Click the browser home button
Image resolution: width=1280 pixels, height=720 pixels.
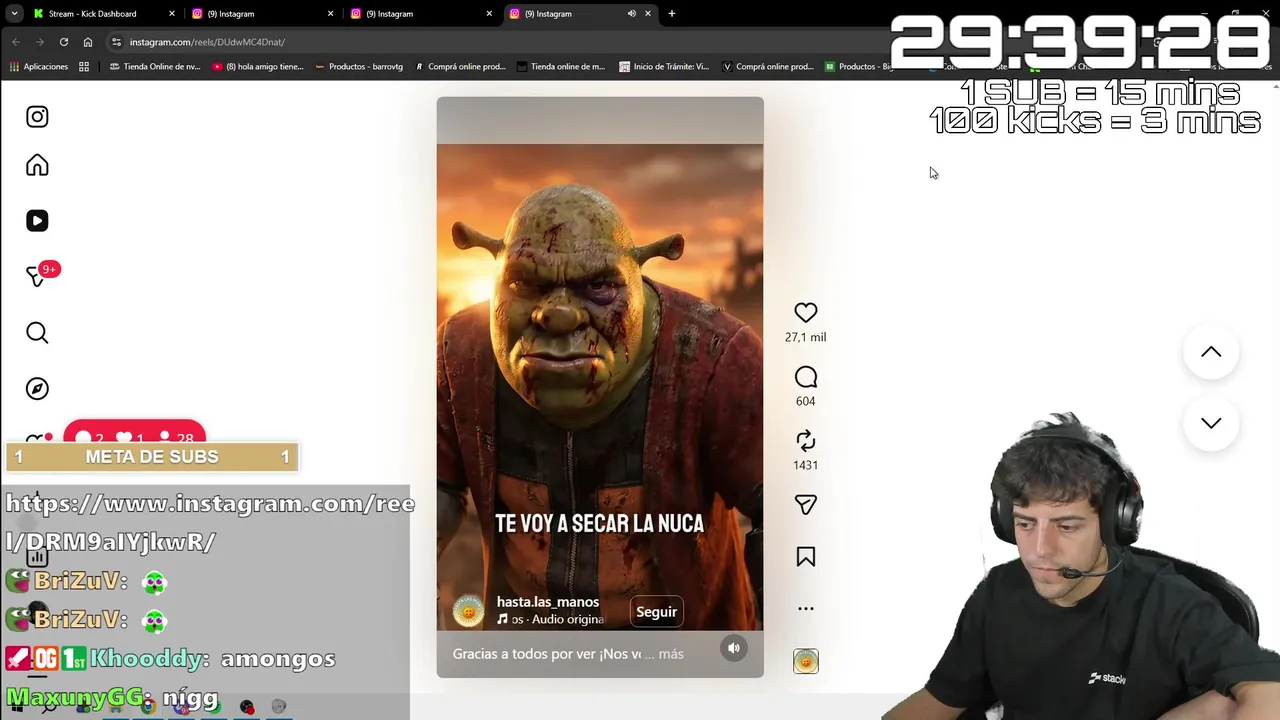(x=88, y=42)
